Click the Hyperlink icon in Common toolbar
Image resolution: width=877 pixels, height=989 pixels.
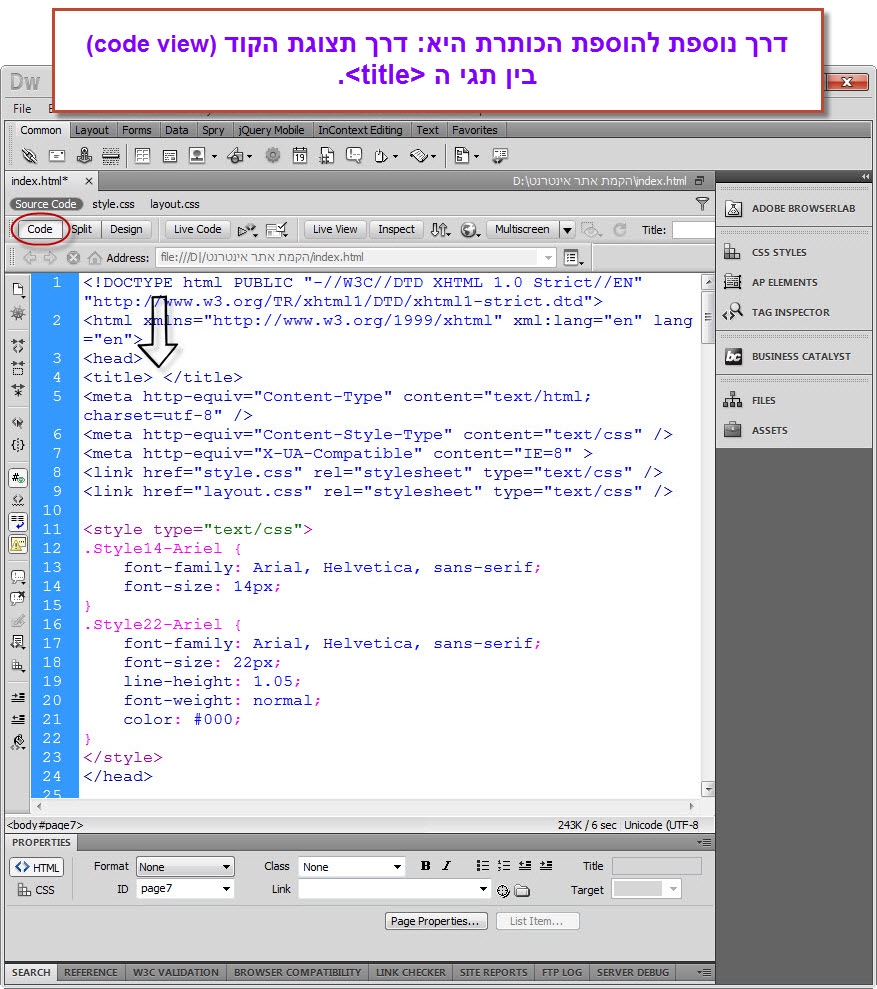pos(29,156)
